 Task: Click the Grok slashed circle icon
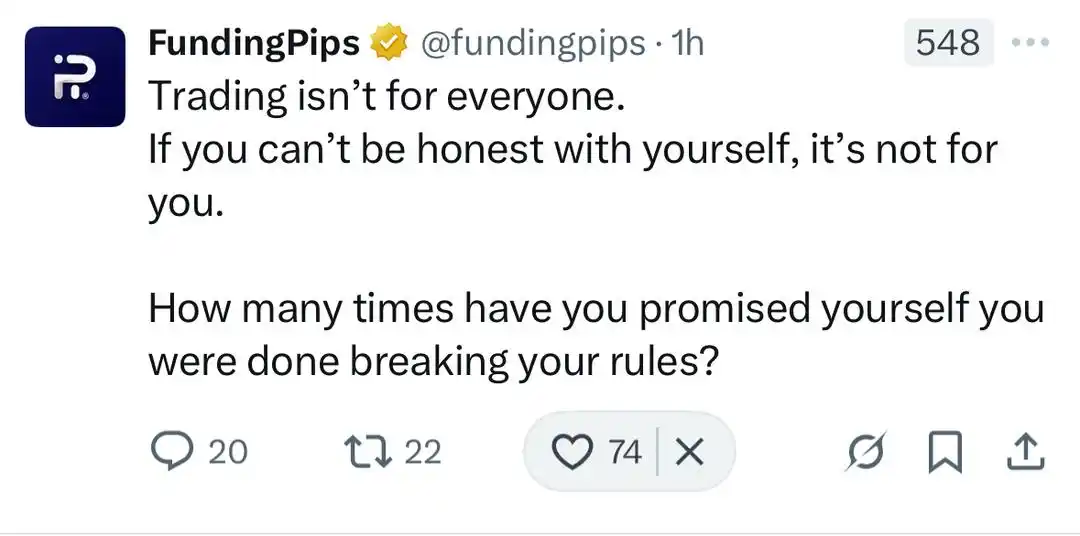pyautogui.click(x=866, y=453)
